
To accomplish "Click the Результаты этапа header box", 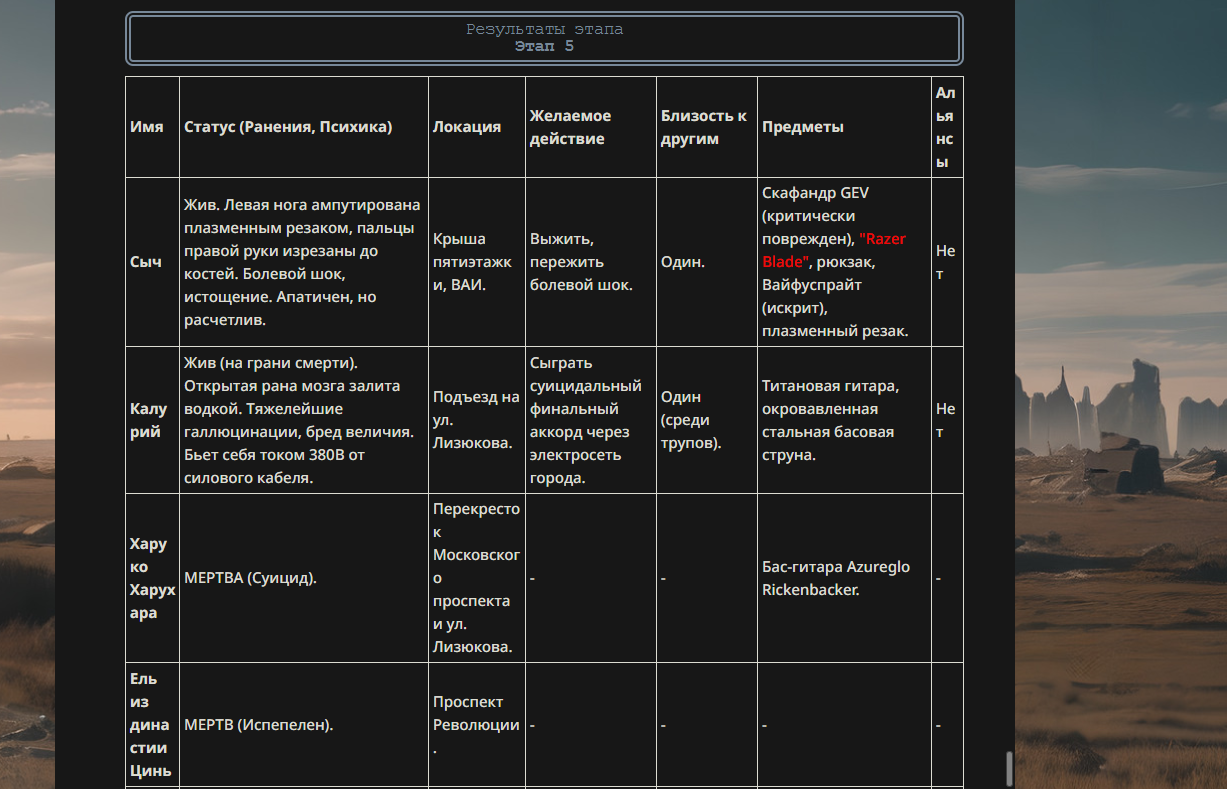I will (544, 38).
